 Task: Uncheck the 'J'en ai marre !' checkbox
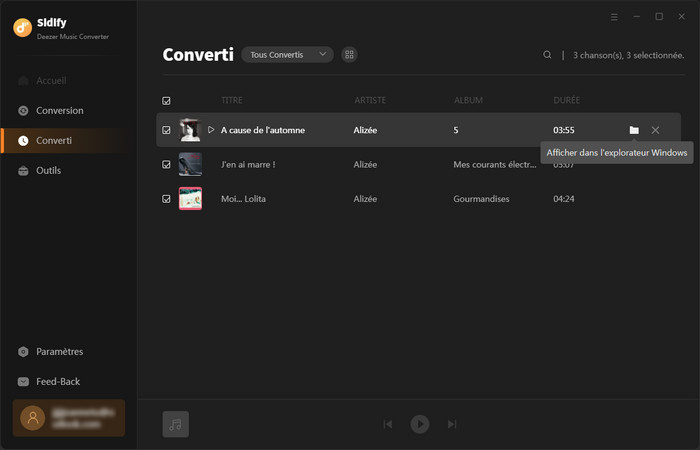click(x=166, y=165)
